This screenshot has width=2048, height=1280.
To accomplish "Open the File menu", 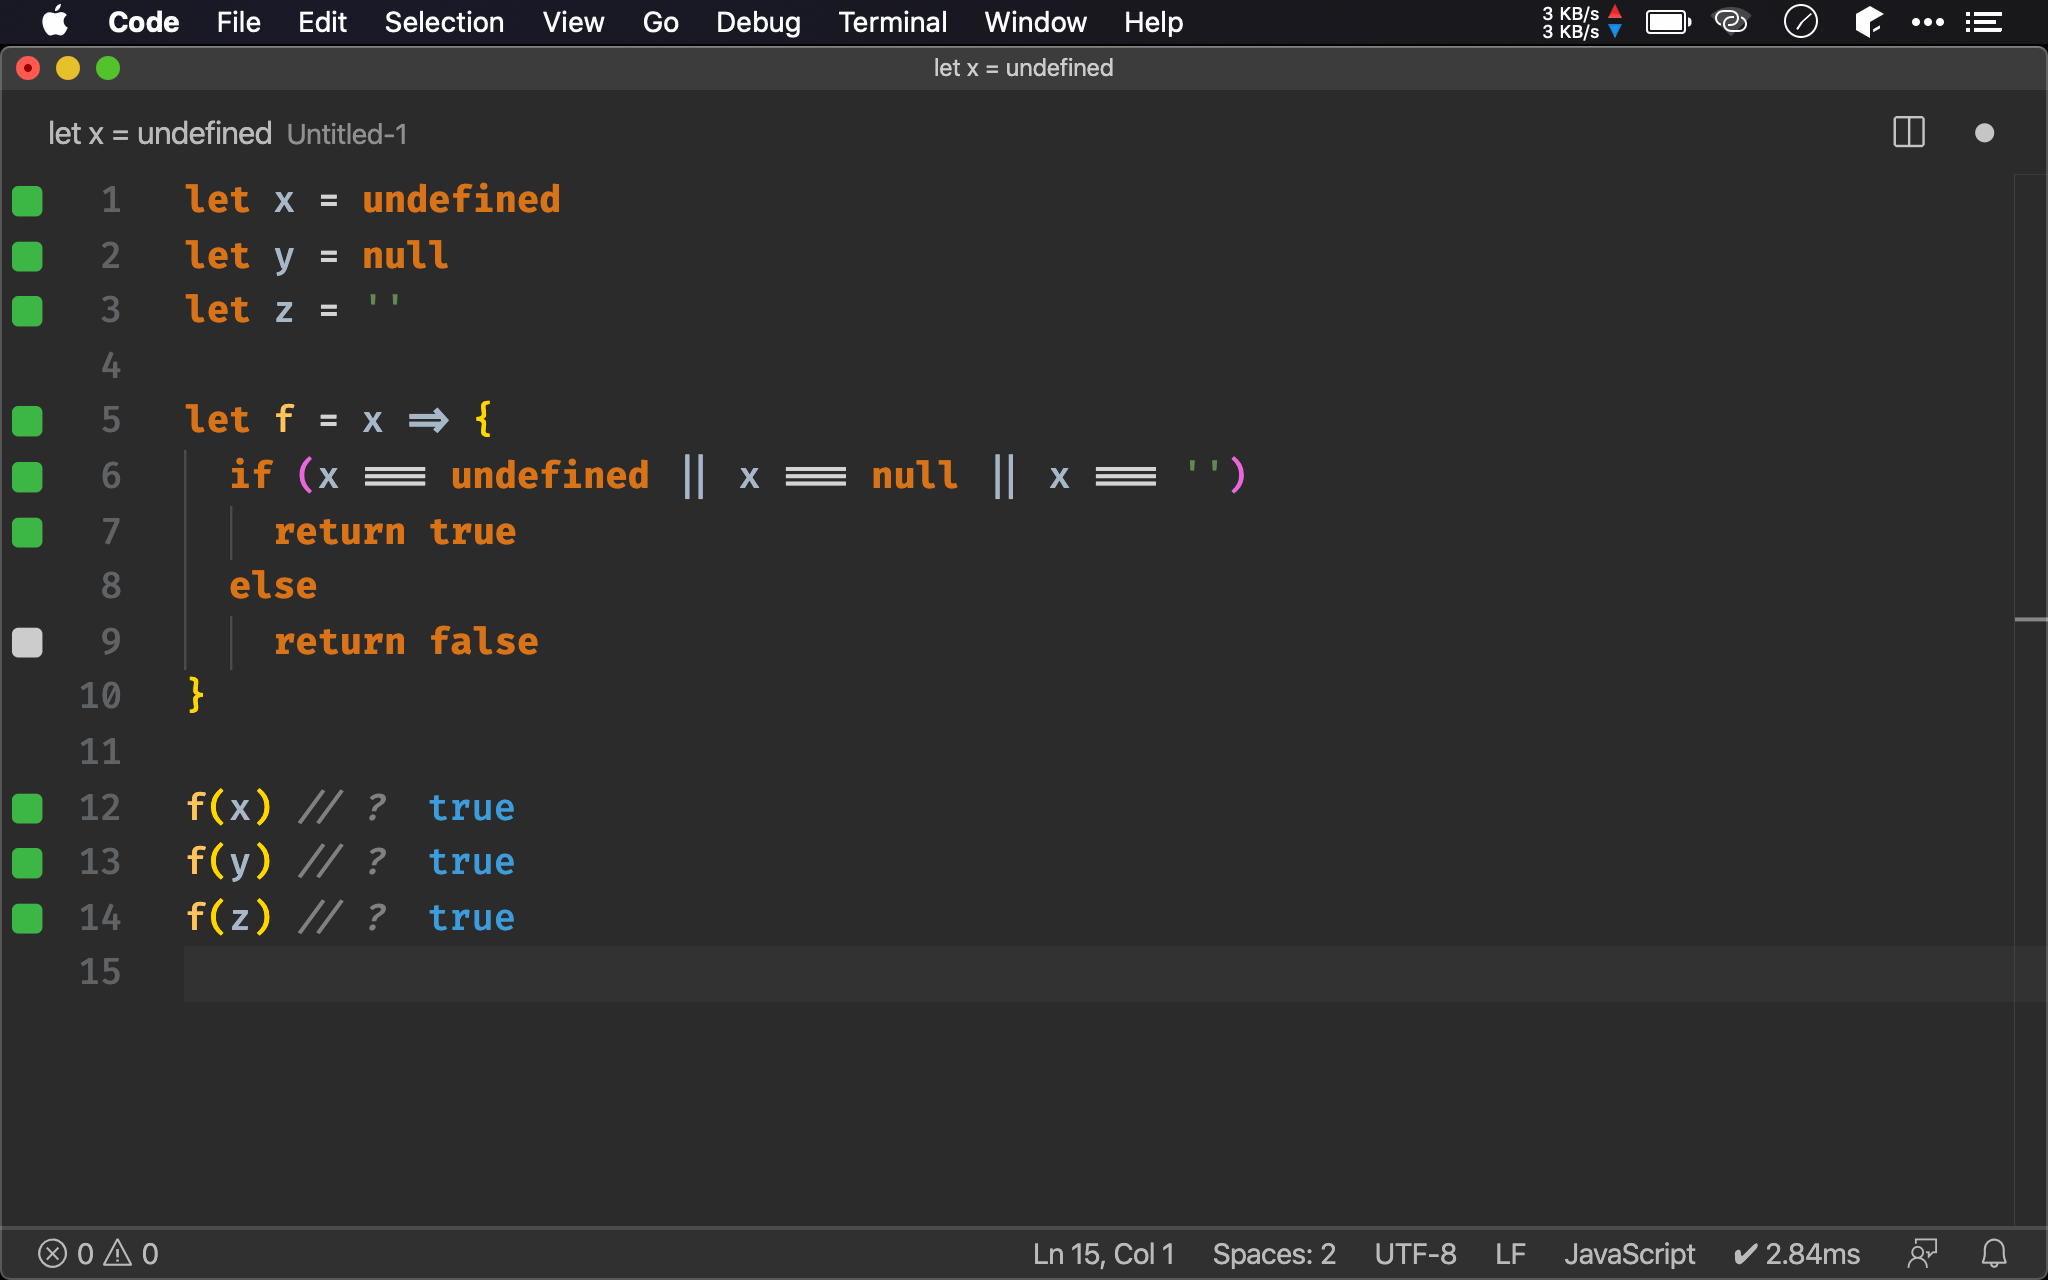I will coord(238,22).
